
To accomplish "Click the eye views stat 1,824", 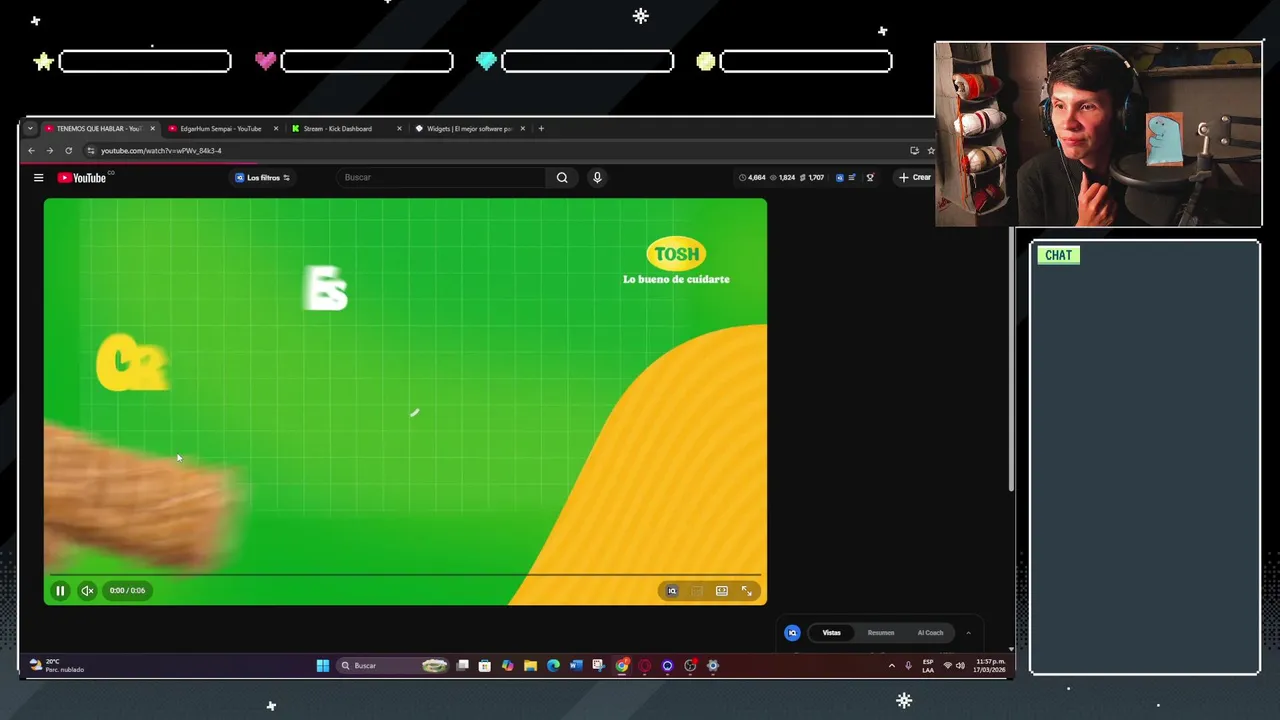I will (783, 178).
